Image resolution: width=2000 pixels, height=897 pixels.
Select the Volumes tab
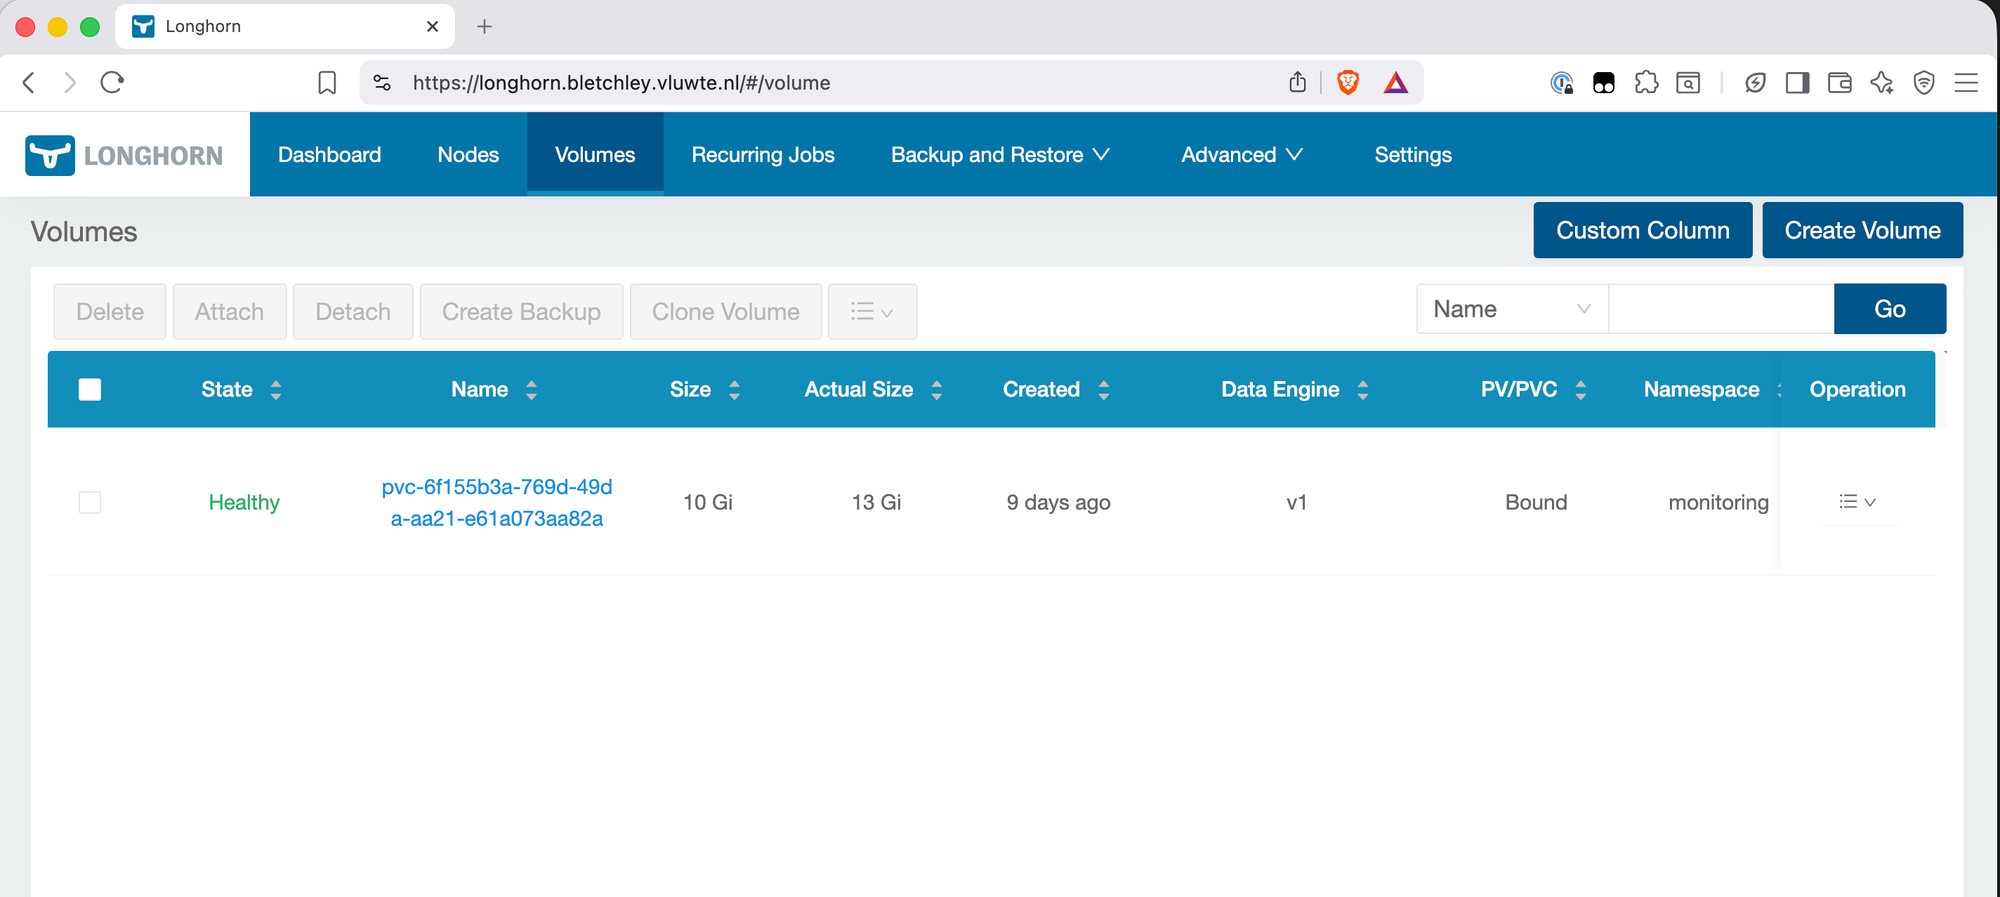pos(595,155)
